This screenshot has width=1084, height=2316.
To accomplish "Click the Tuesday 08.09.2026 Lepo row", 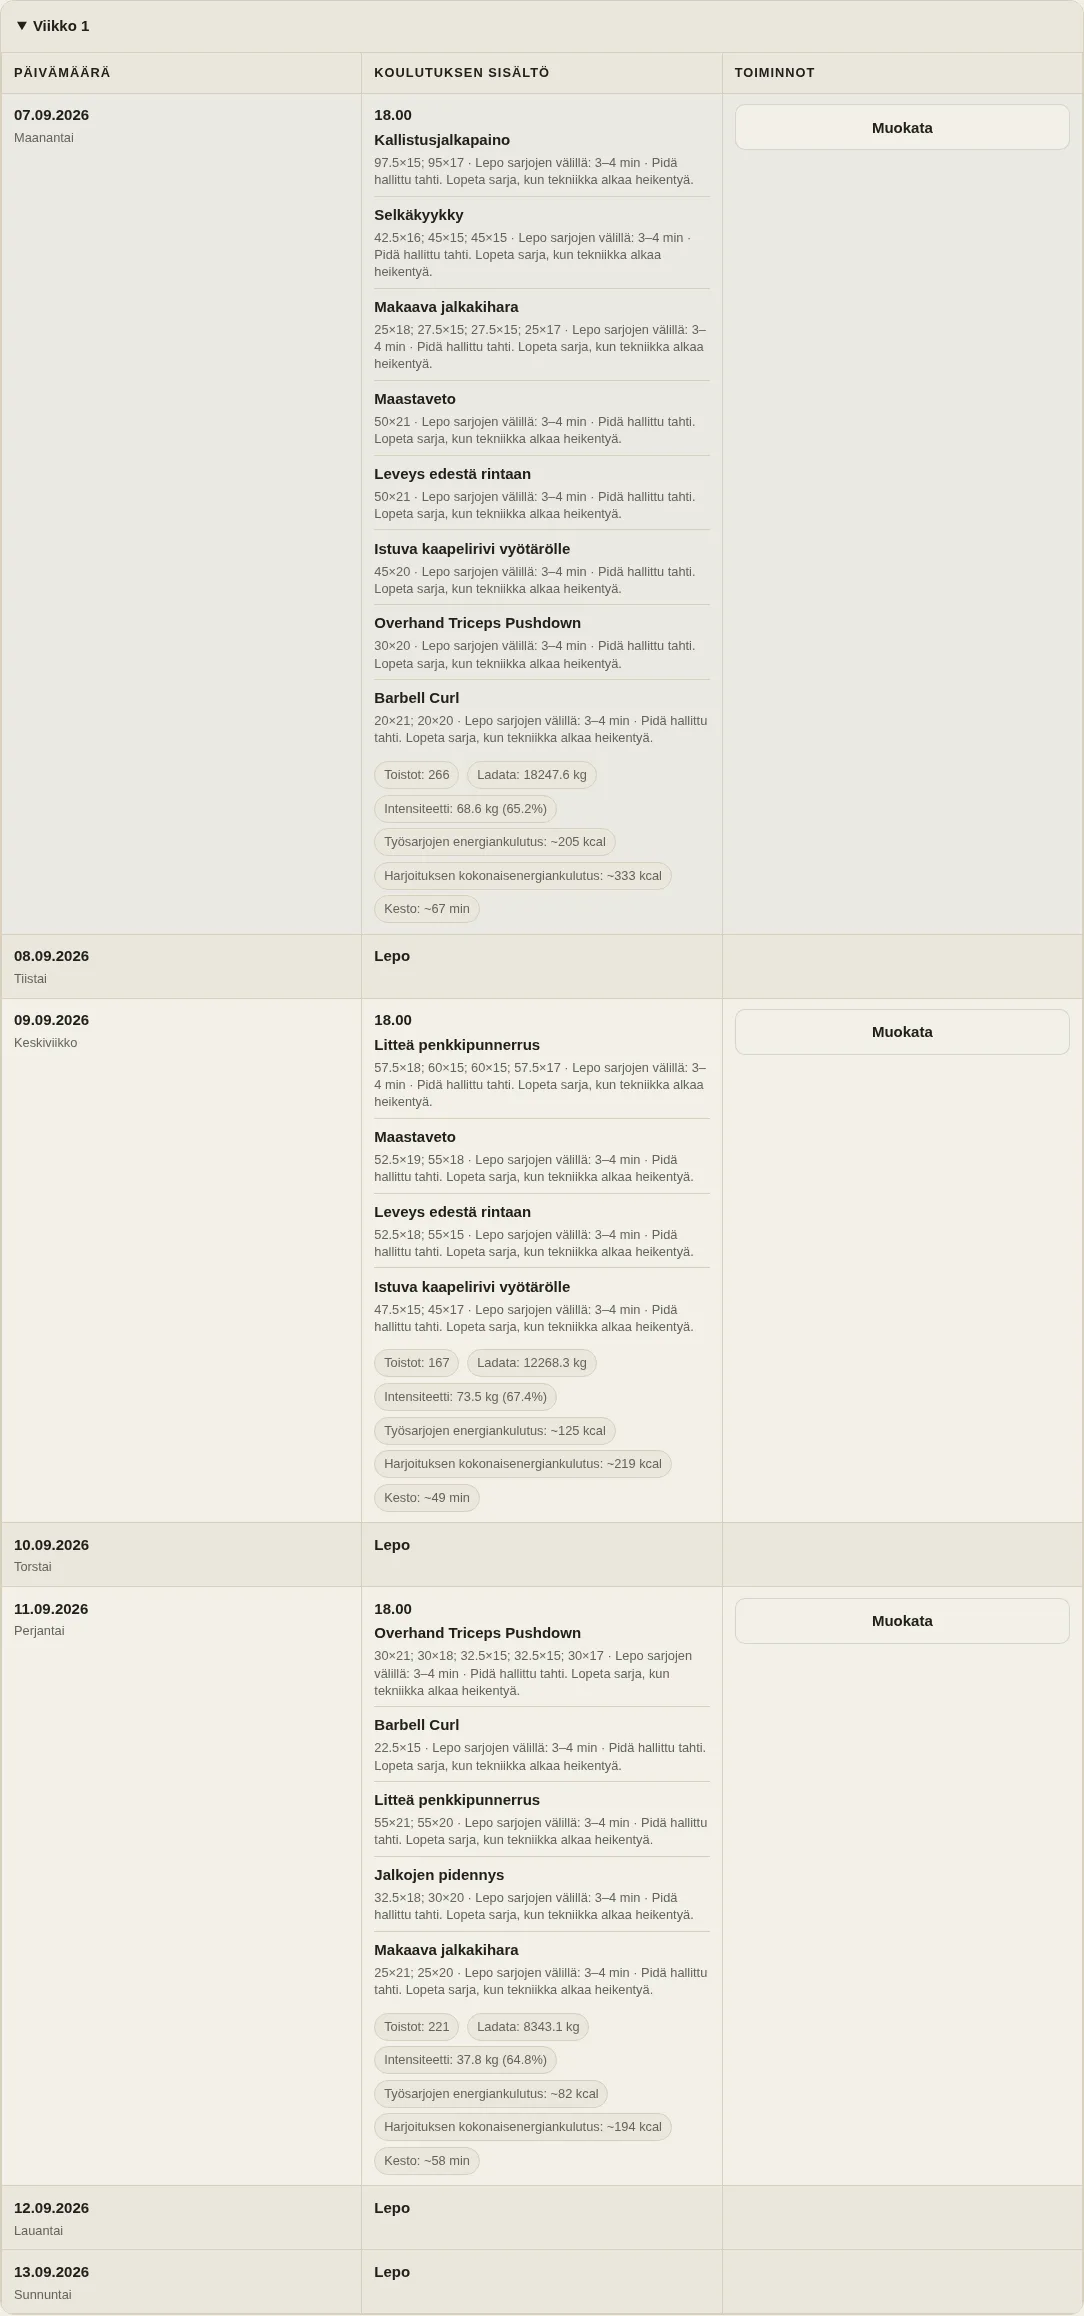I will tap(541, 966).
